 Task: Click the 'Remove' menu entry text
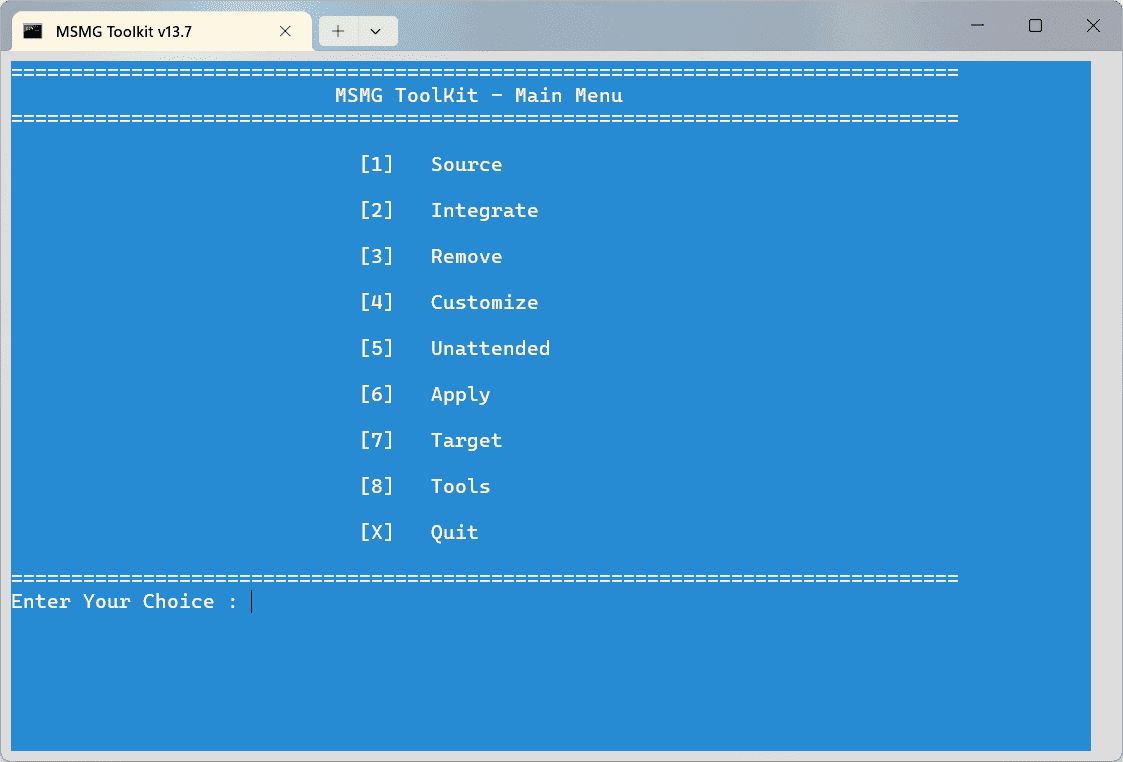[466, 256]
